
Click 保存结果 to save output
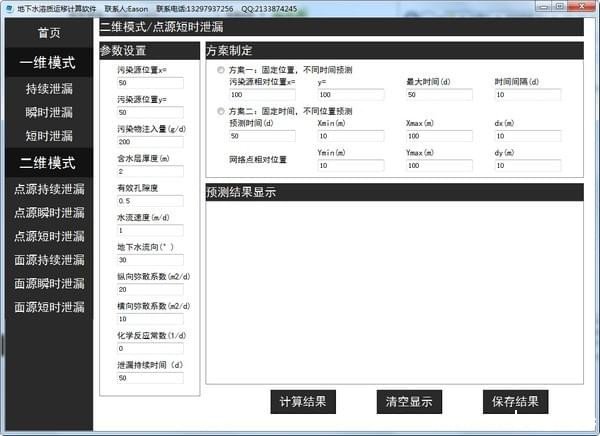pyautogui.click(x=515, y=402)
